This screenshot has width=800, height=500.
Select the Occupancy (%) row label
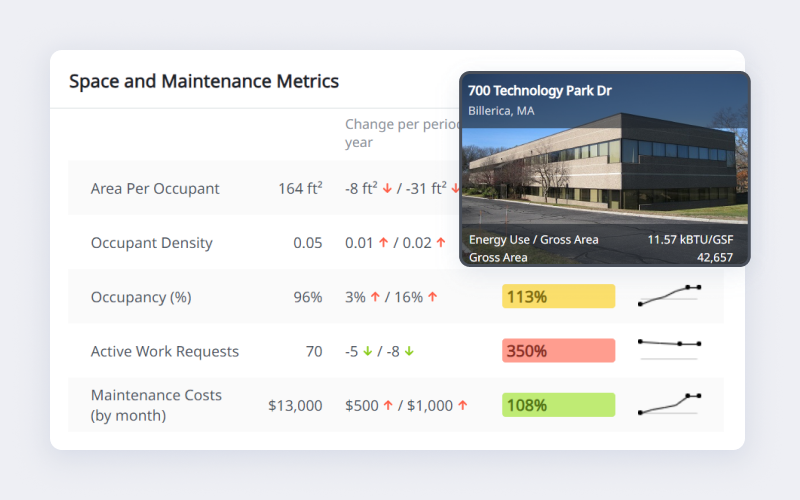point(141,297)
